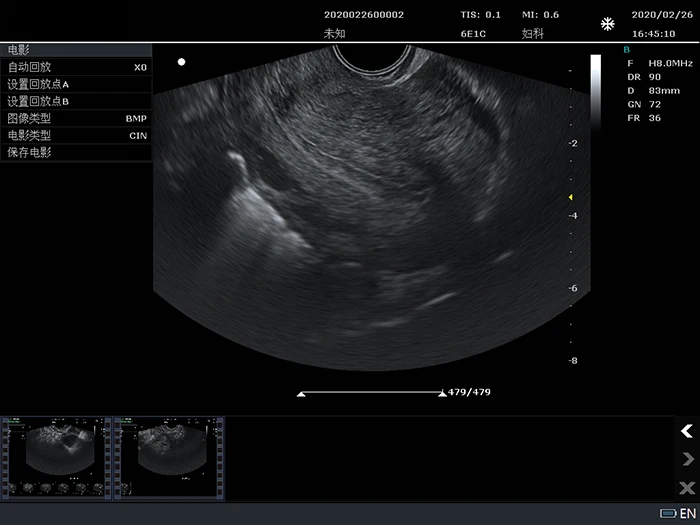Click the white probe orientation dot
The height and width of the screenshot is (525, 700).
[x=181, y=62]
